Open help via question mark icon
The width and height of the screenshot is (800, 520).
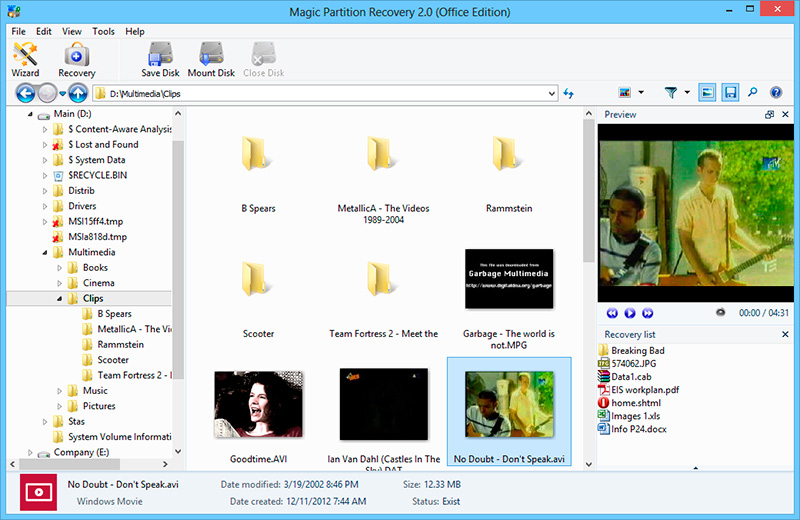(776, 93)
